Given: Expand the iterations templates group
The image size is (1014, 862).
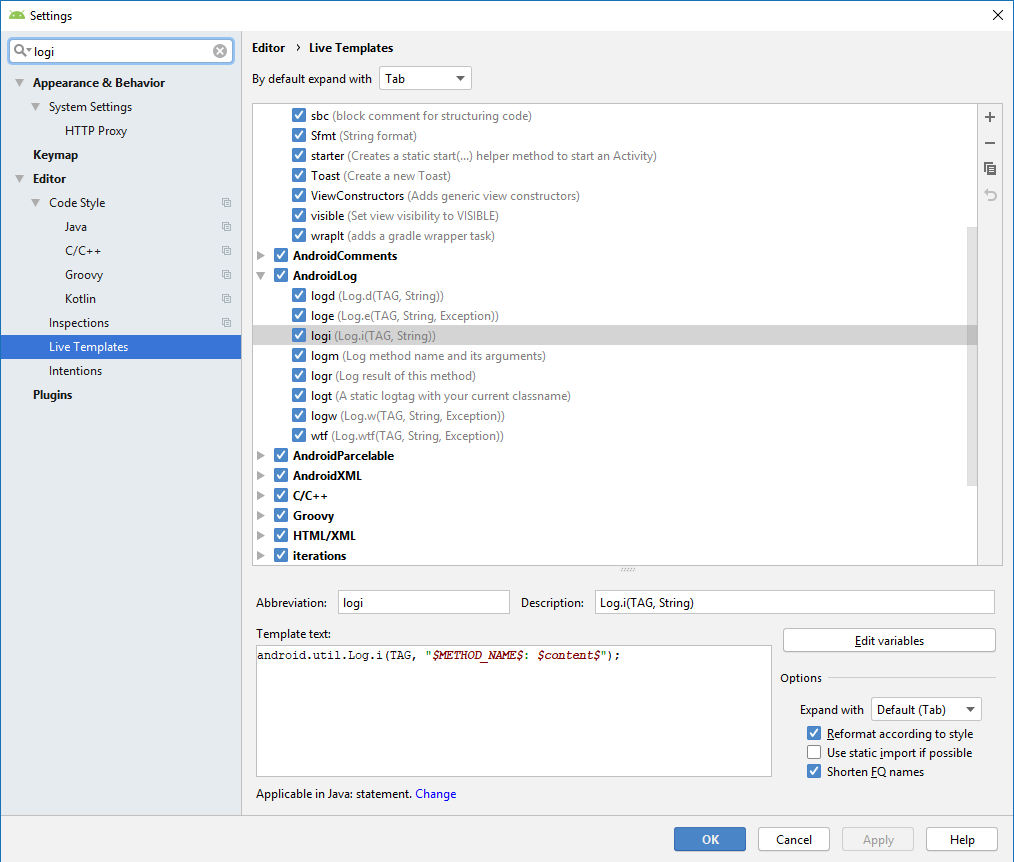Looking at the screenshot, I should click(261, 555).
